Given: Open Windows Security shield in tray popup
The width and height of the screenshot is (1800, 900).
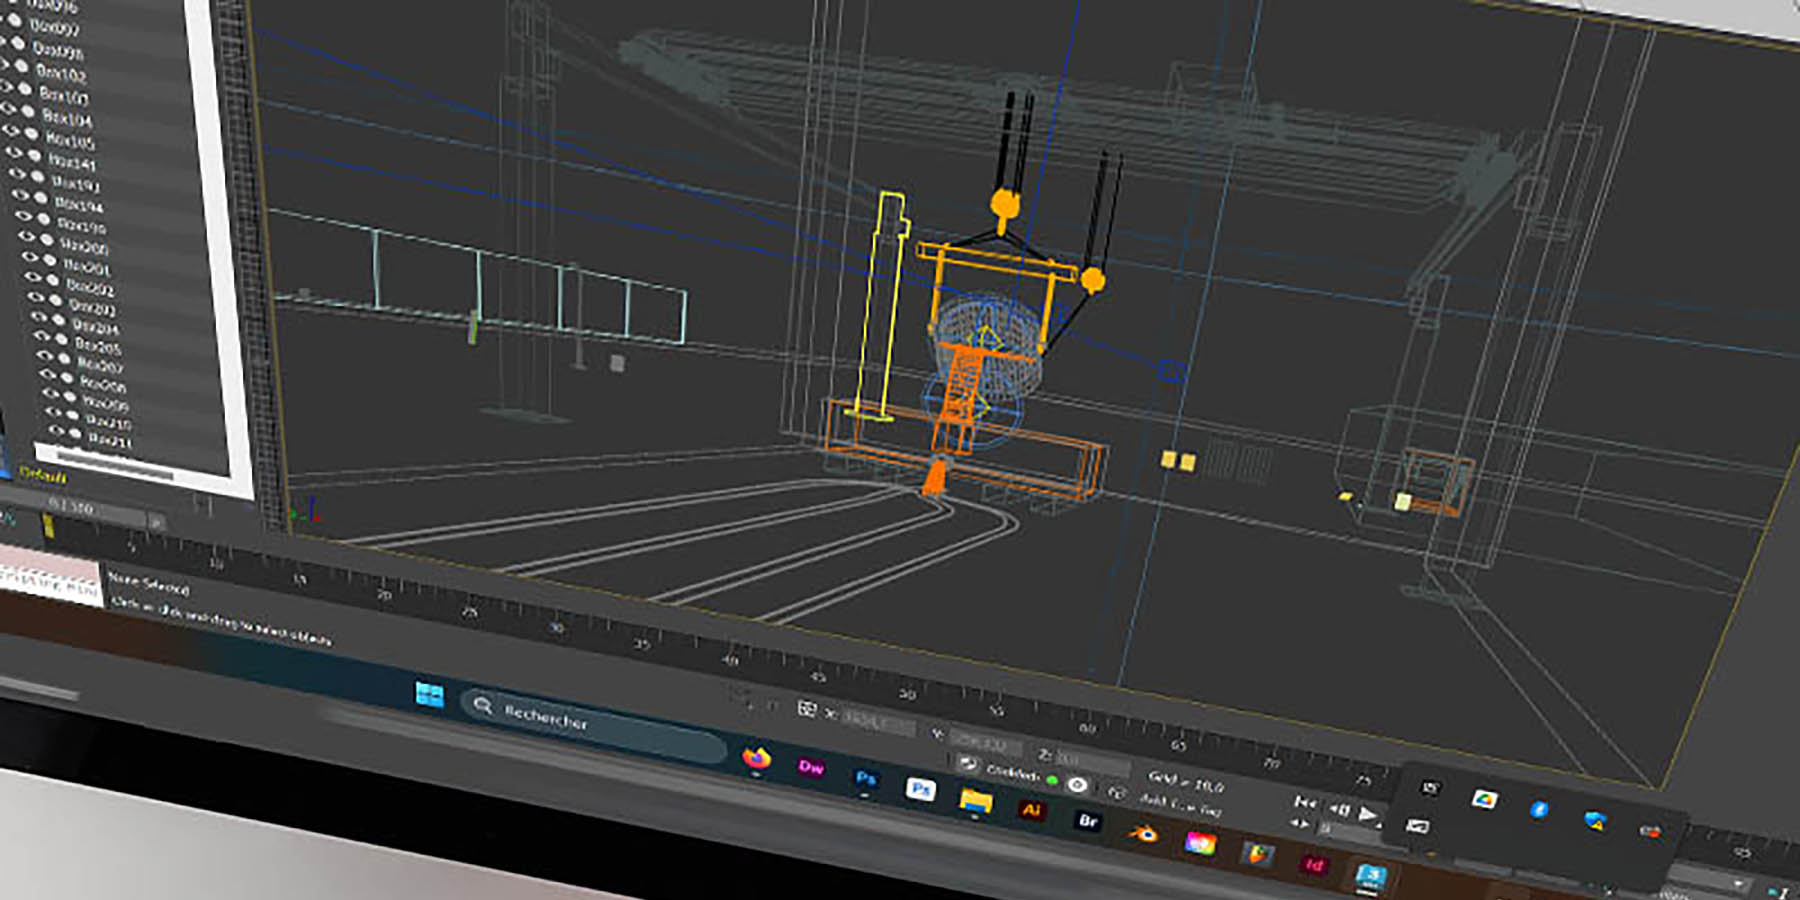Looking at the screenshot, I should 1595,821.
